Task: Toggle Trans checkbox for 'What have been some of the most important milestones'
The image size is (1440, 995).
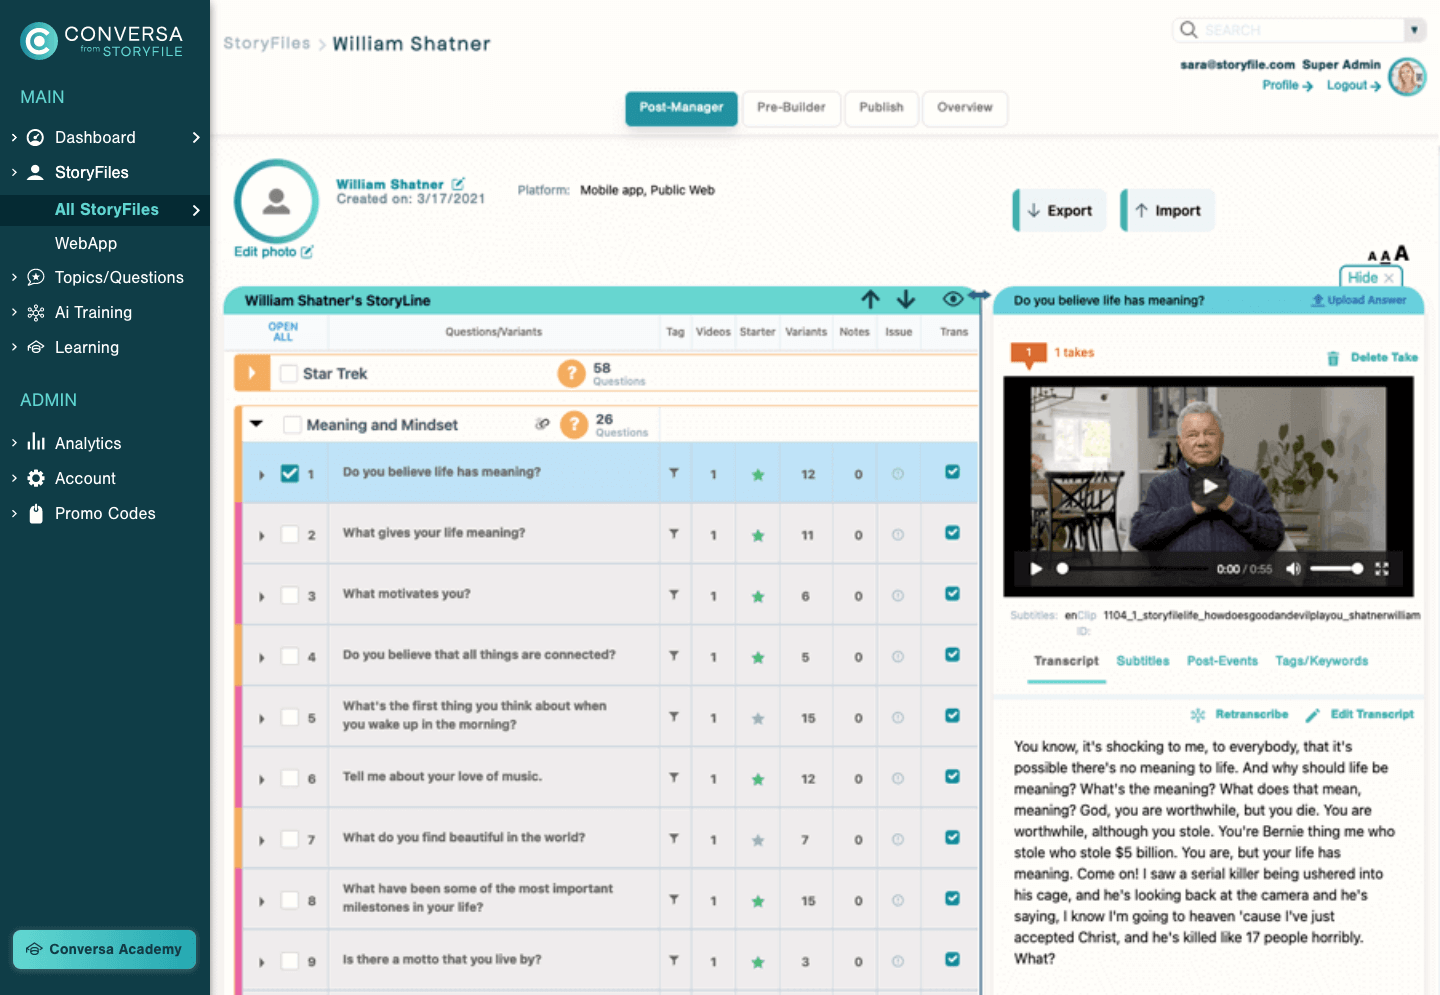Action: click(953, 898)
